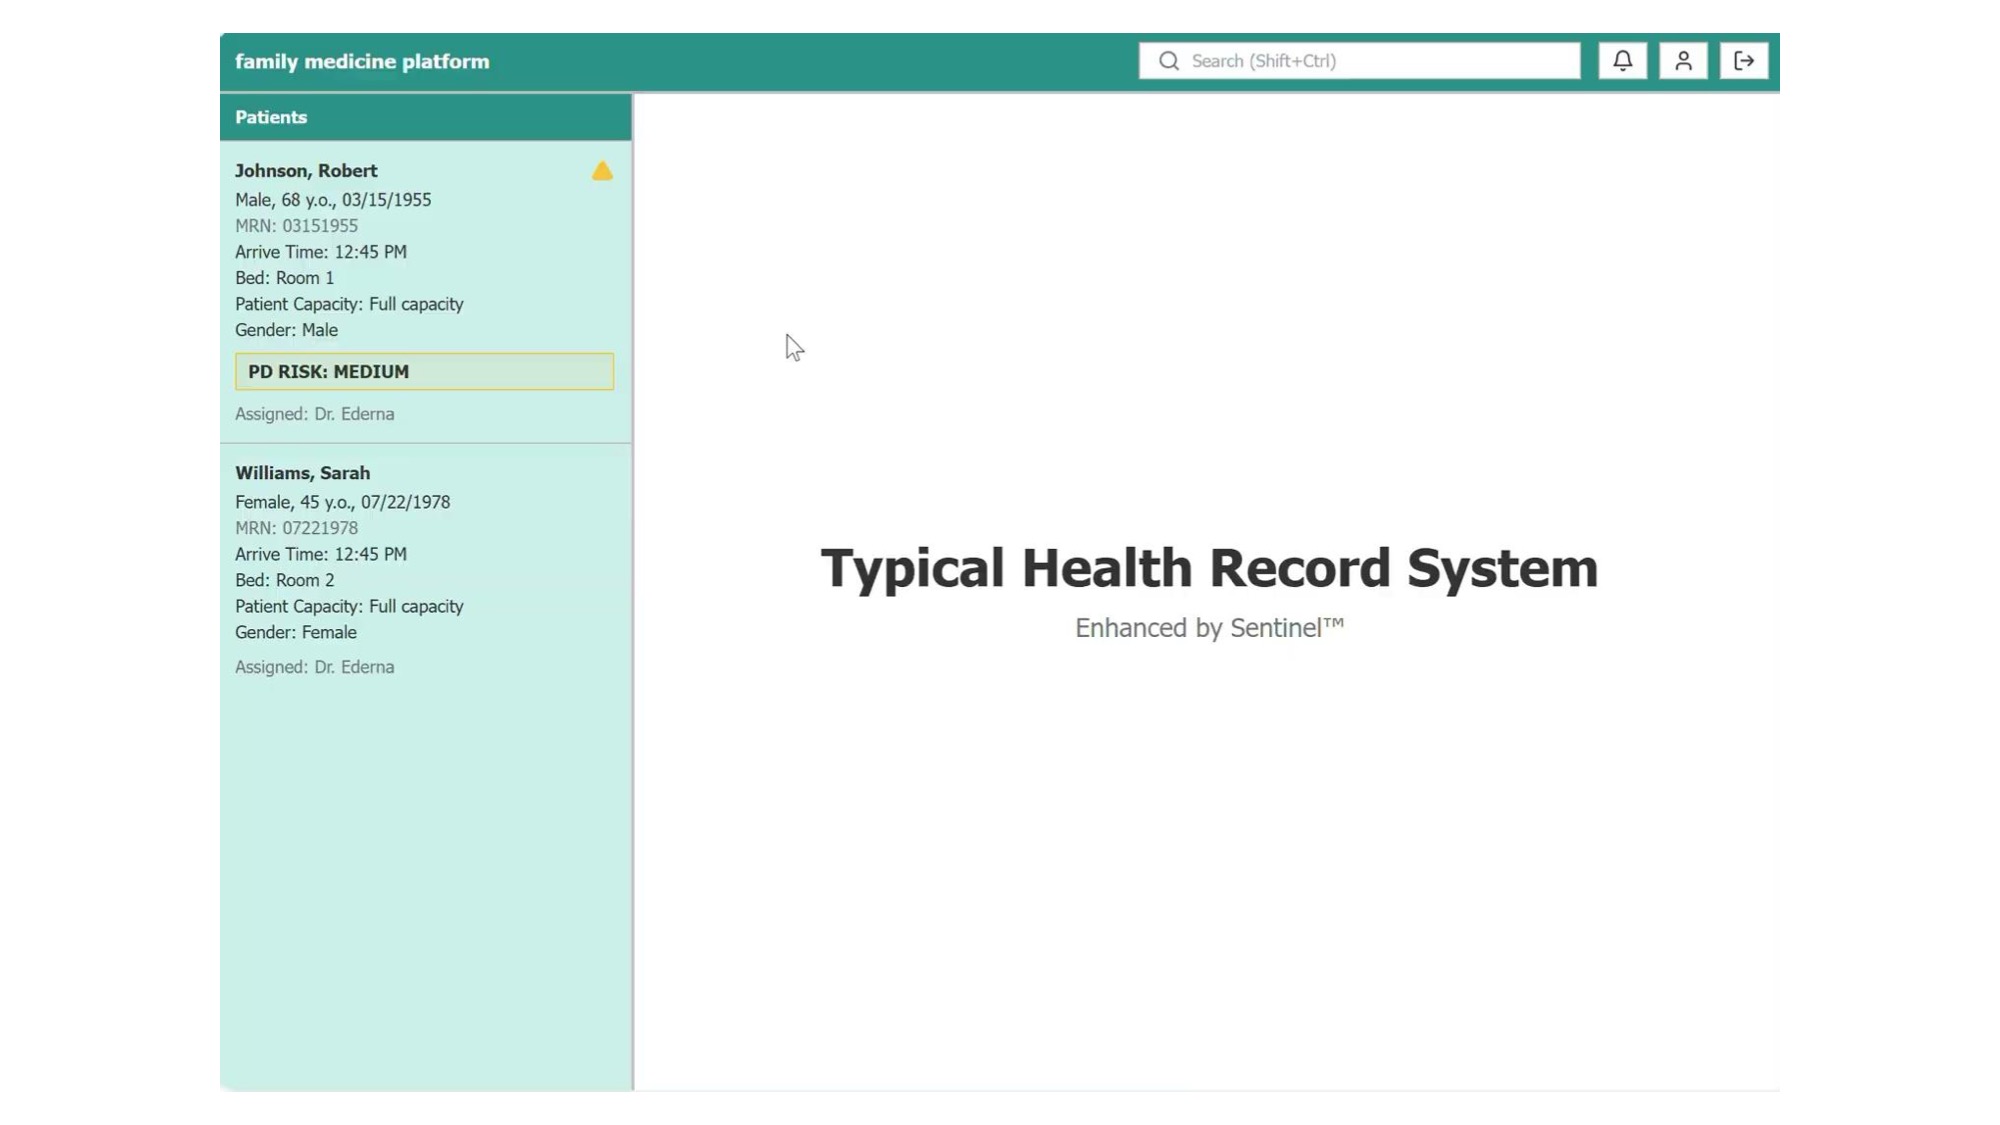Open the notifications bell icon

(1622, 60)
